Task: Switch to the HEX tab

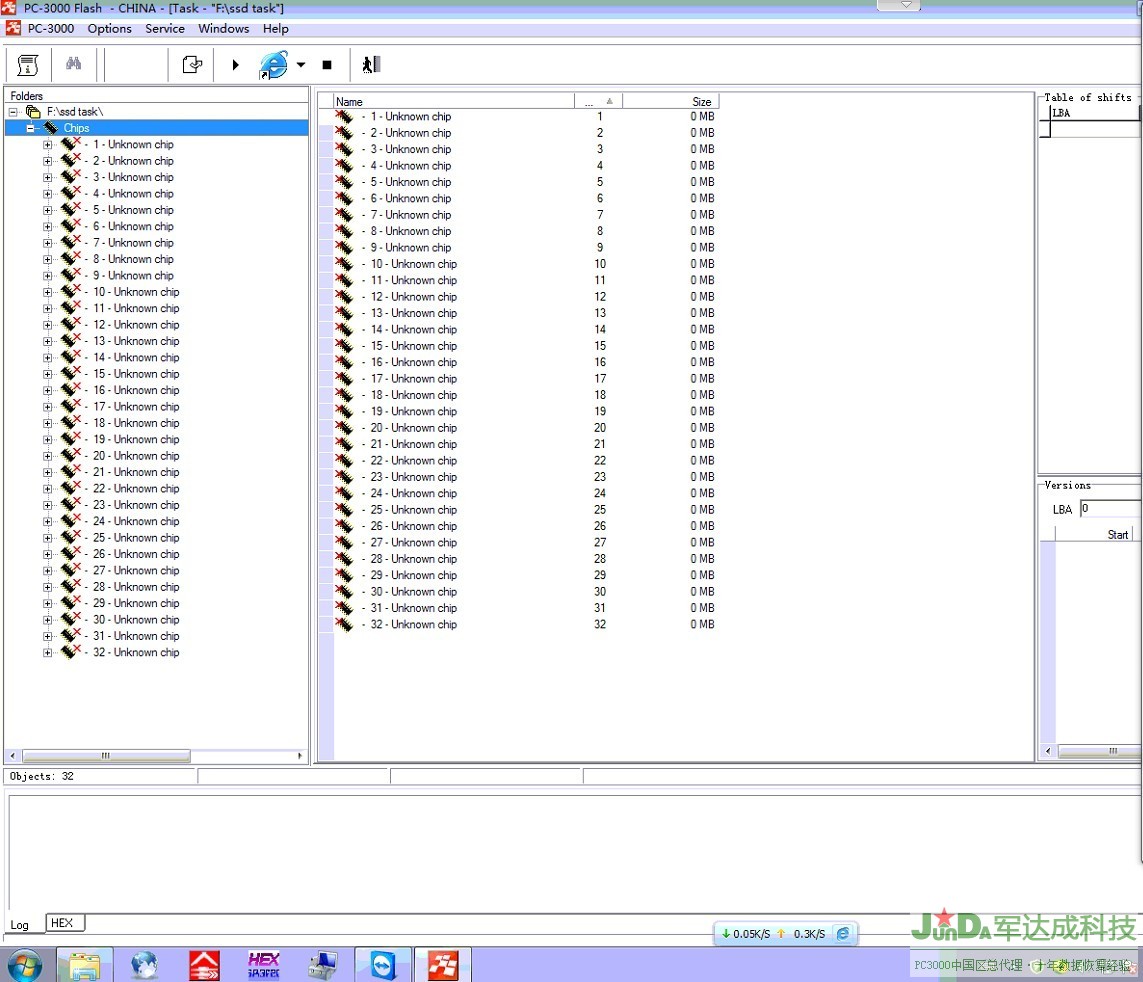Action: point(62,923)
